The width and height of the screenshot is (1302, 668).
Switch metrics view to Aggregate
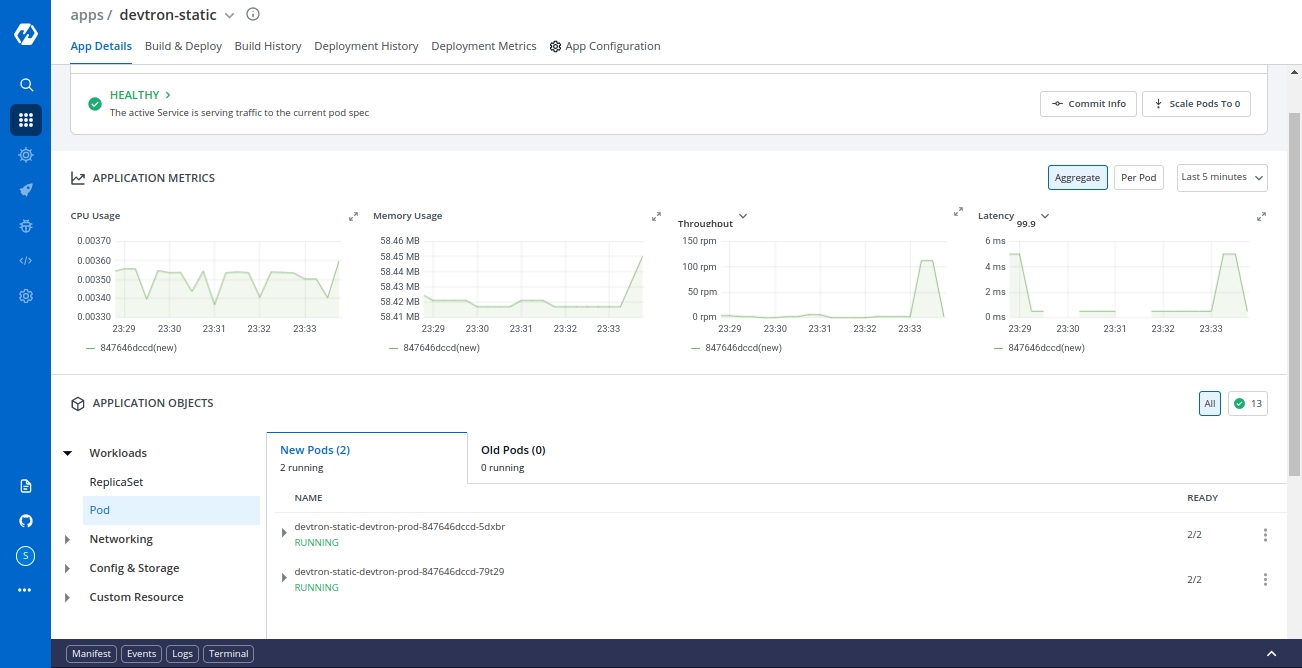pos(1077,178)
